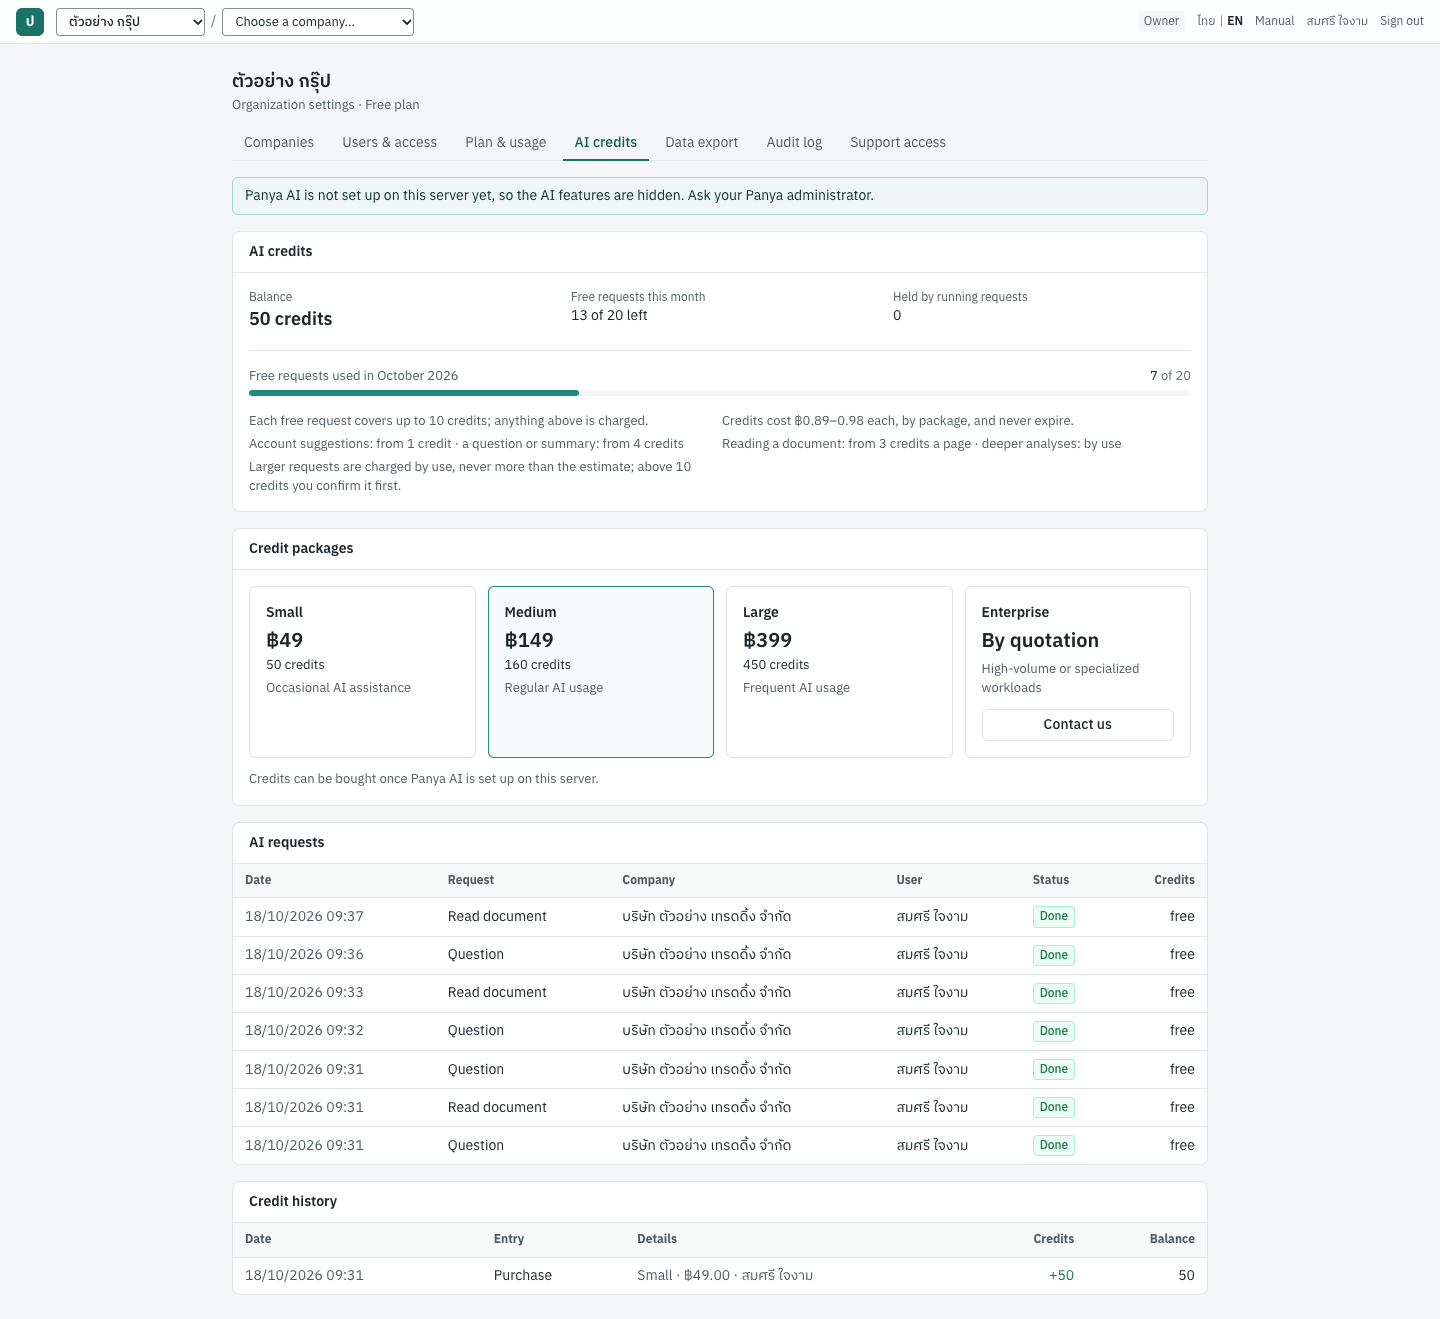Open user profile สมศรี ใจงาม in header

[x=1337, y=21]
